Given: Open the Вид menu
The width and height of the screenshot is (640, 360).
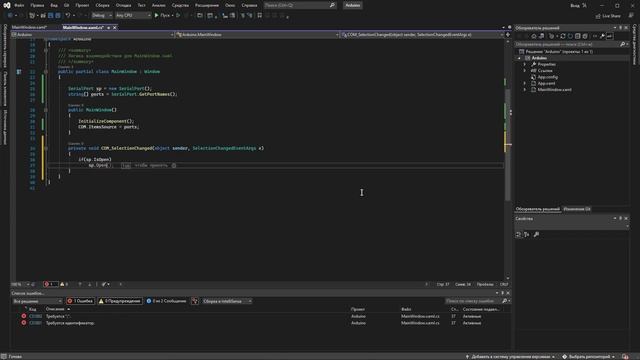Looking at the screenshot, I should [x=54, y=5].
